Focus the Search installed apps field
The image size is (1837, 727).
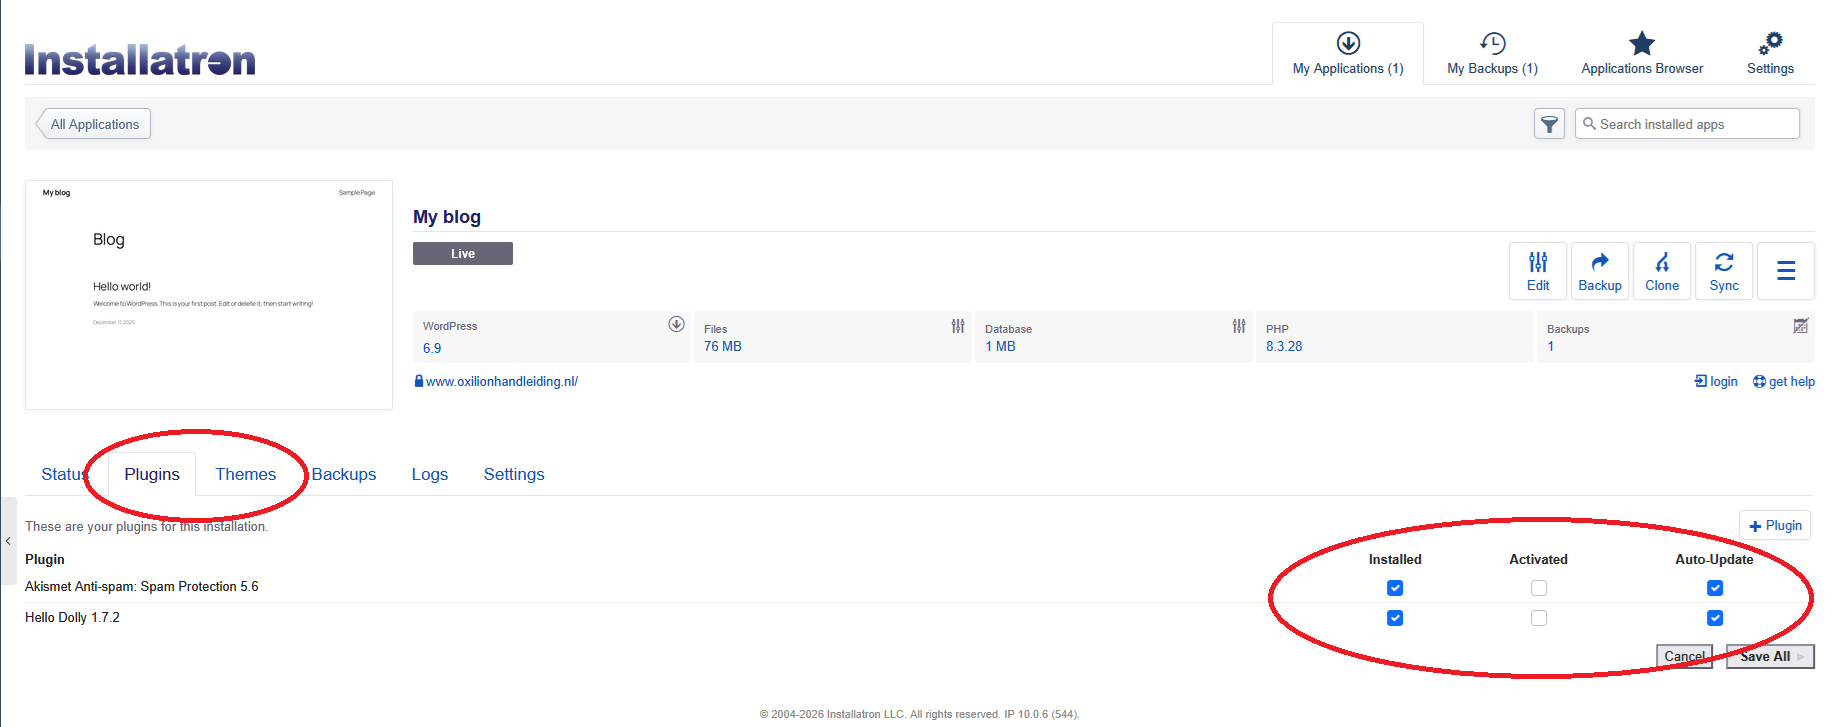pyautogui.click(x=1687, y=124)
